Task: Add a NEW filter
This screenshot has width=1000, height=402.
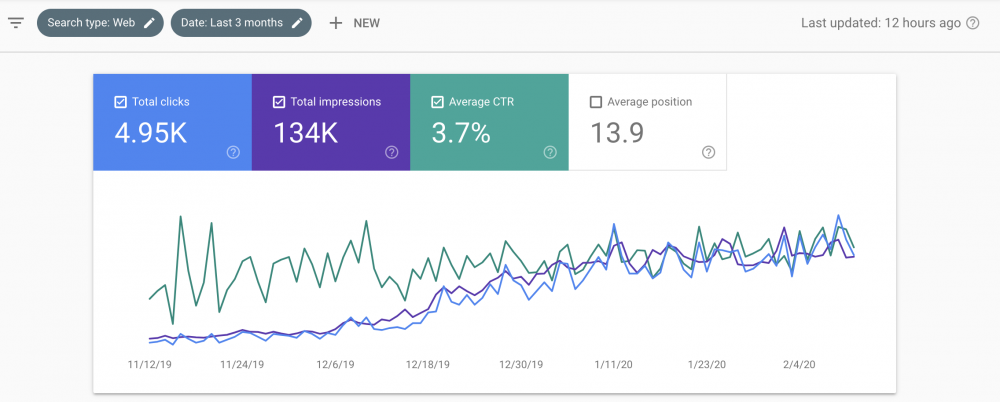Action: [x=355, y=23]
